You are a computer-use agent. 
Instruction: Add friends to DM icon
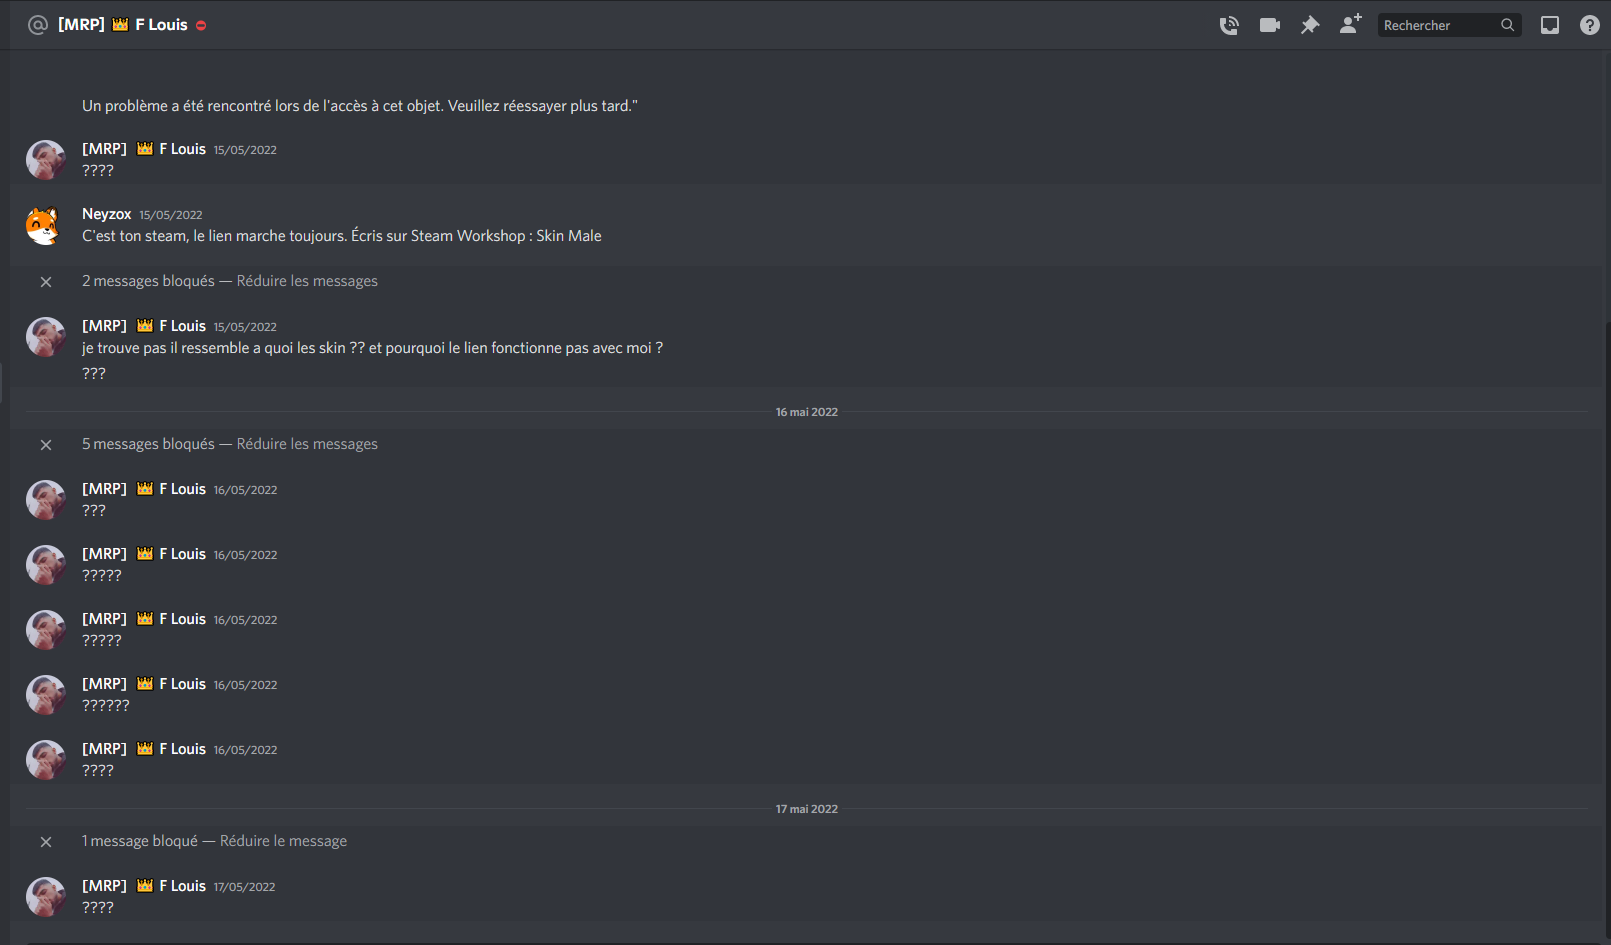click(1350, 24)
